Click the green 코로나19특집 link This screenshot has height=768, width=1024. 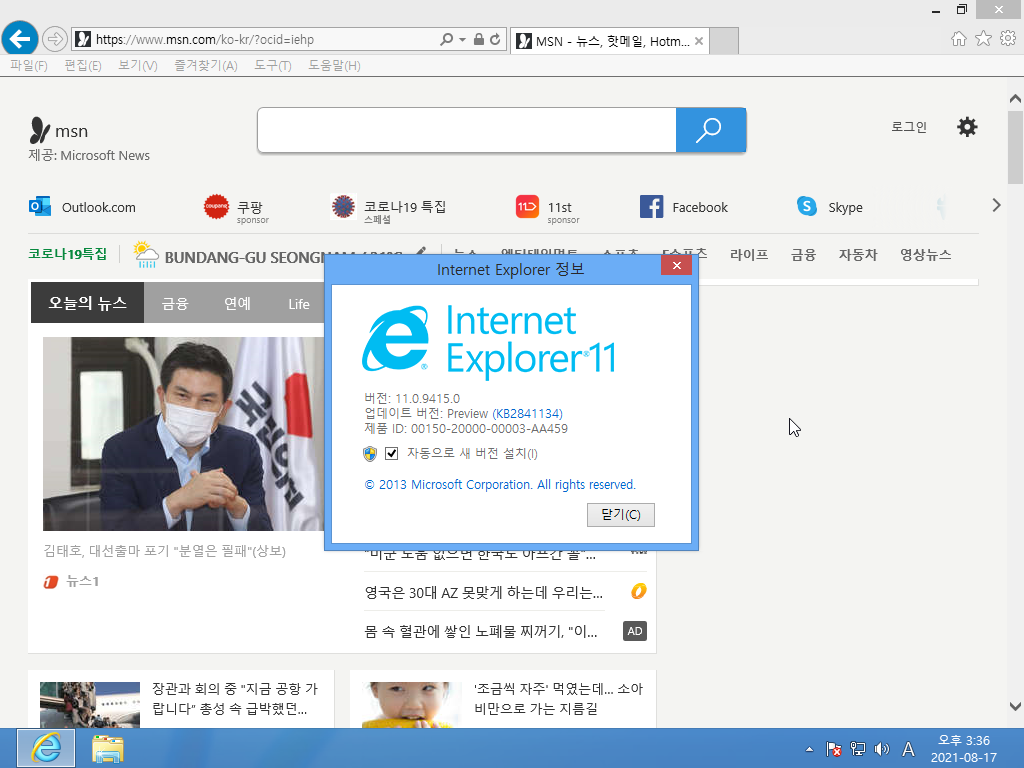coord(67,254)
